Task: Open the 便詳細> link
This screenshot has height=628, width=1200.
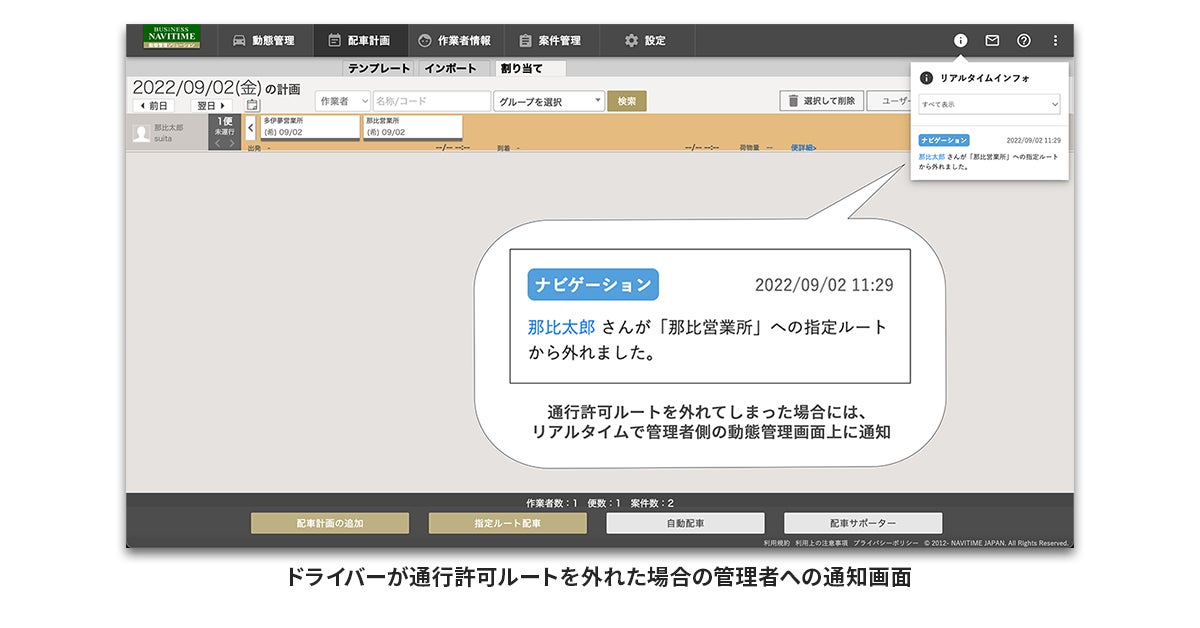Action: point(804,148)
